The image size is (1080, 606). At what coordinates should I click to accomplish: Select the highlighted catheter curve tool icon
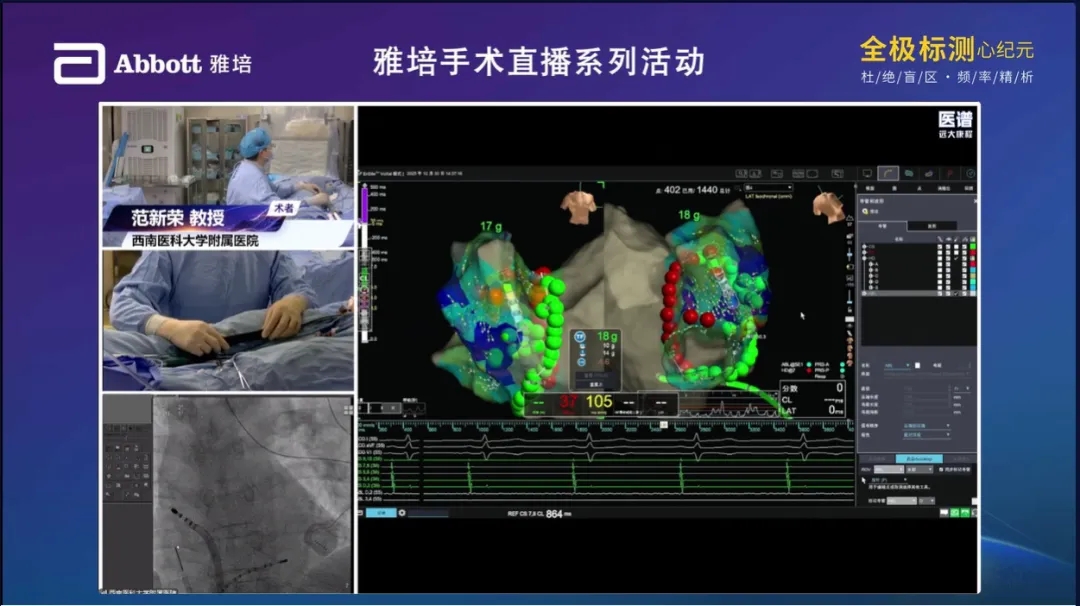coord(888,174)
